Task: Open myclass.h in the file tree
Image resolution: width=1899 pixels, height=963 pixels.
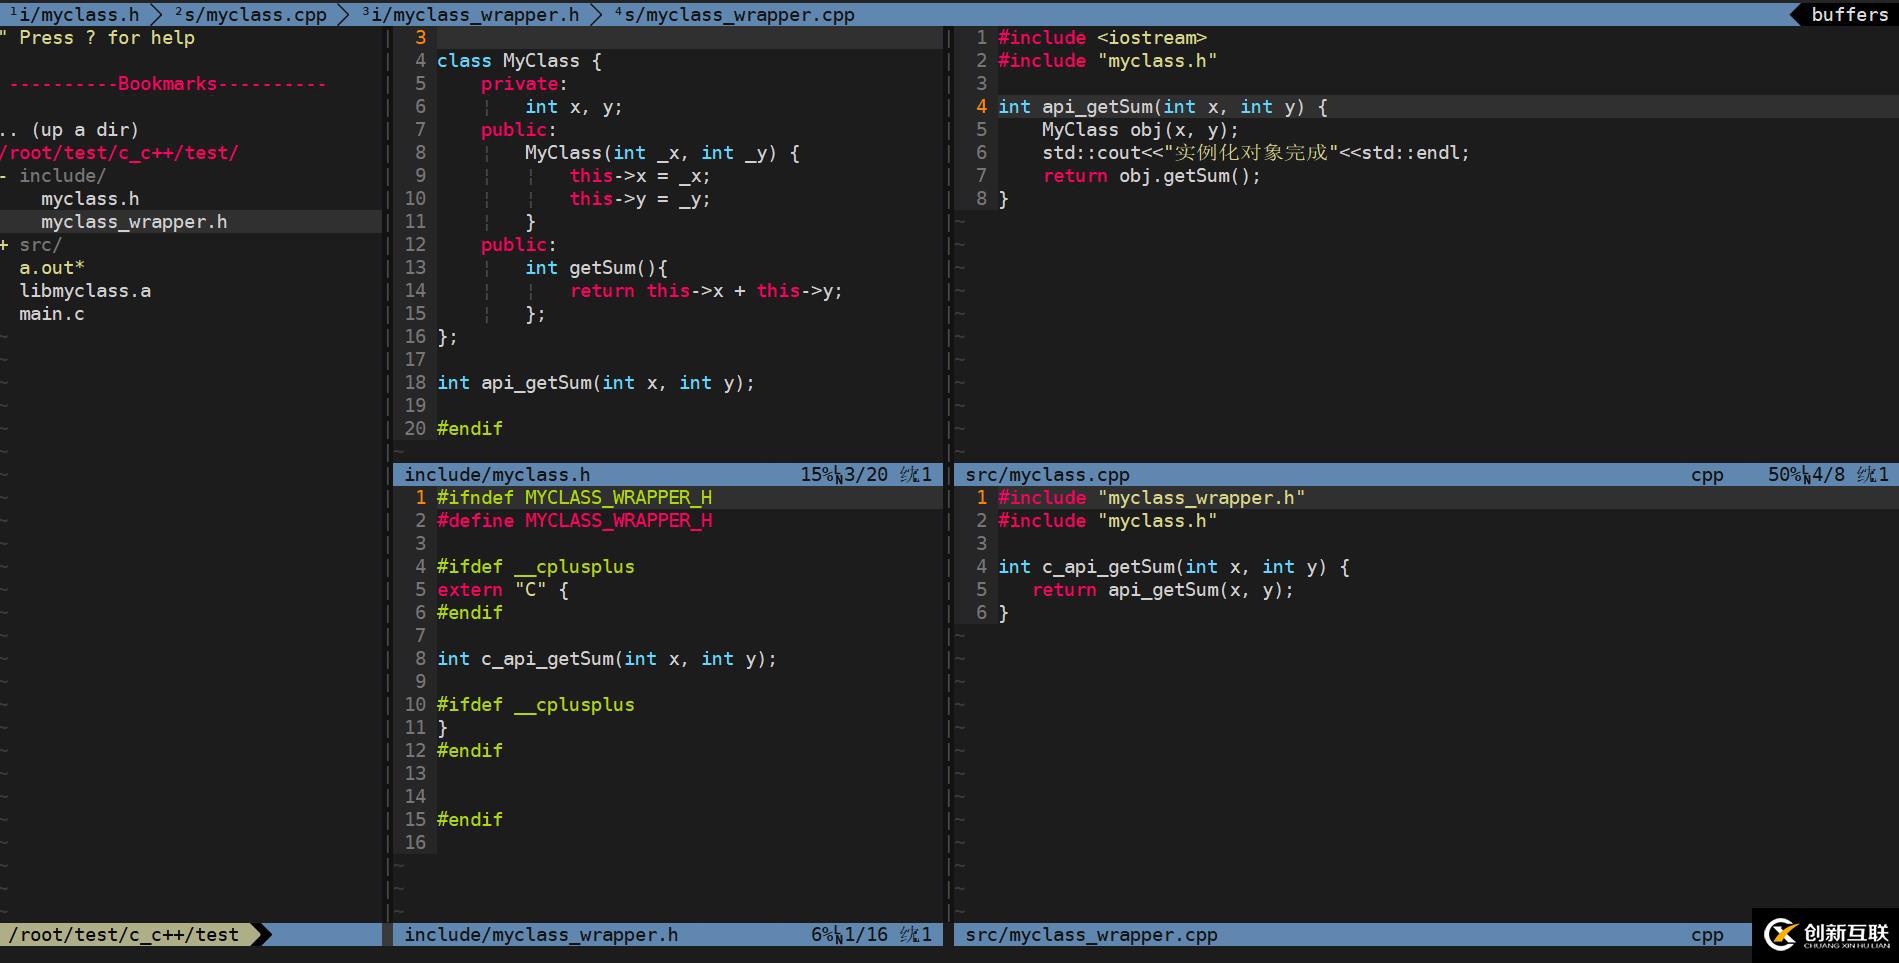Action: tap(90, 199)
